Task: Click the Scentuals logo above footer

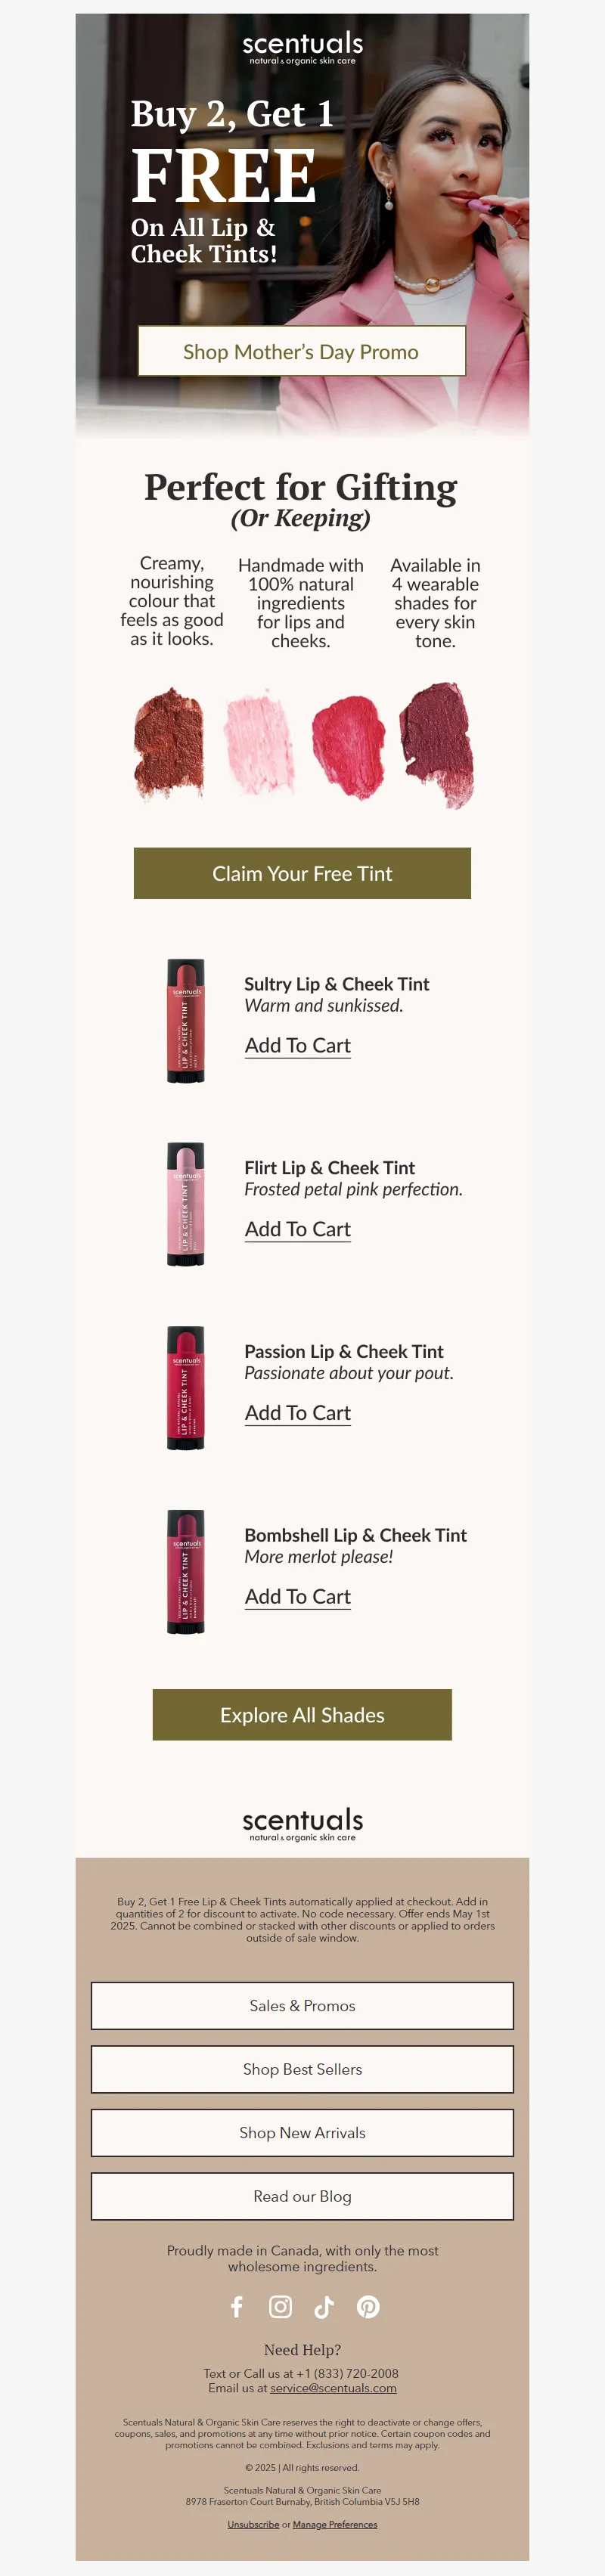Action: 302,1823
